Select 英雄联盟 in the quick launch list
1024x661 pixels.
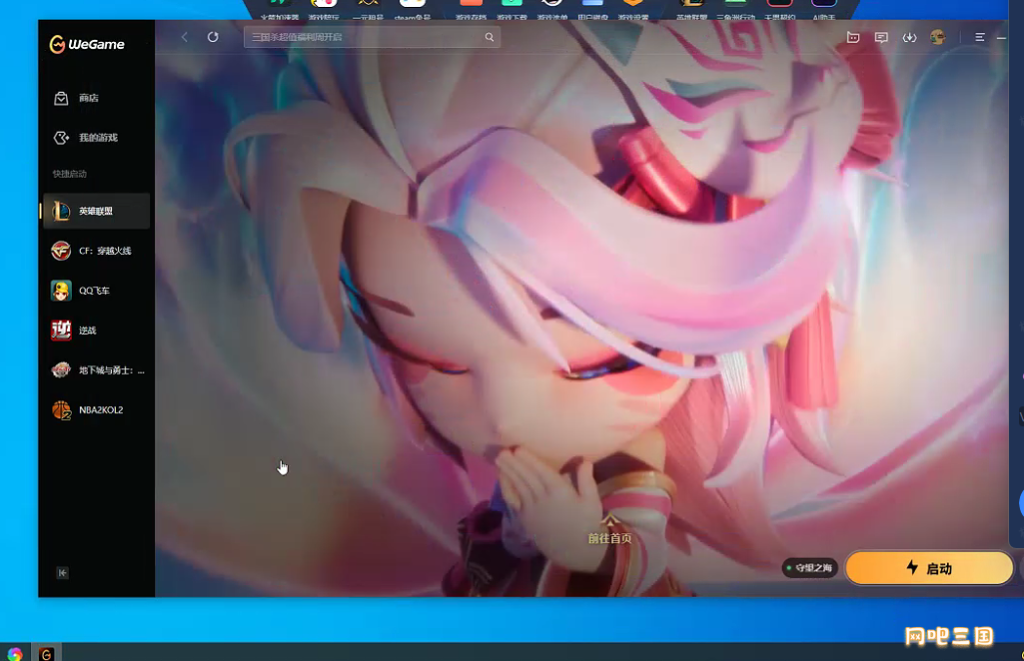tap(96, 211)
